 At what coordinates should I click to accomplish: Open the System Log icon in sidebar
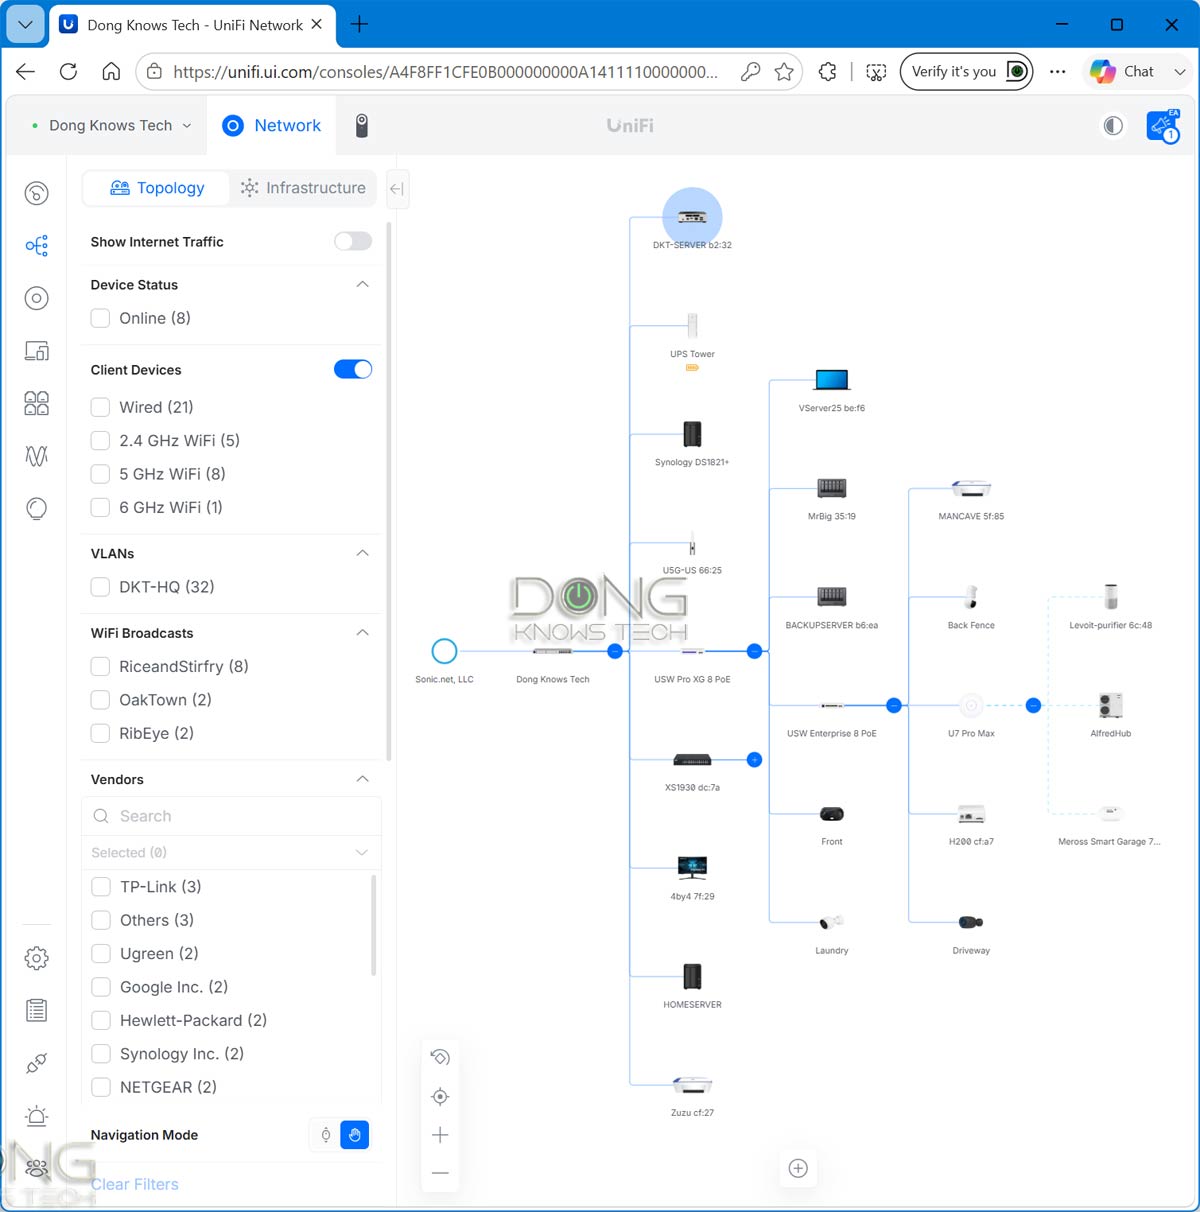point(37,1010)
